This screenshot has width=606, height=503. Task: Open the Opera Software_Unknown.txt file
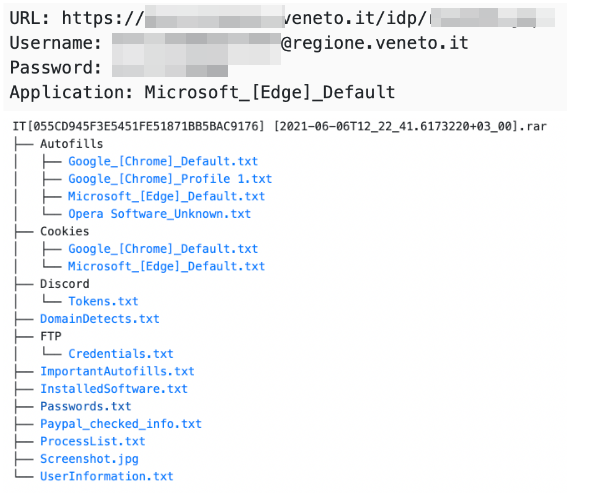pyautogui.click(x=159, y=214)
